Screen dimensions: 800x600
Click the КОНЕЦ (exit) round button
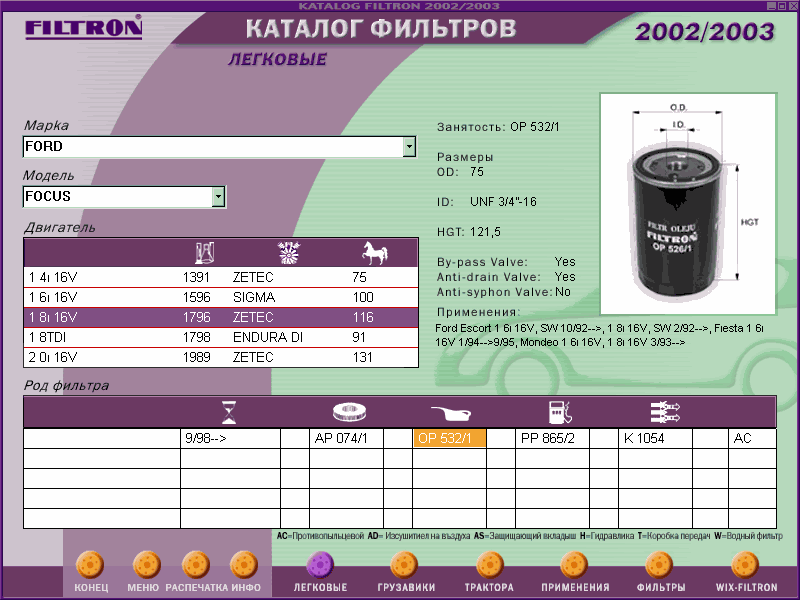[90, 565]
